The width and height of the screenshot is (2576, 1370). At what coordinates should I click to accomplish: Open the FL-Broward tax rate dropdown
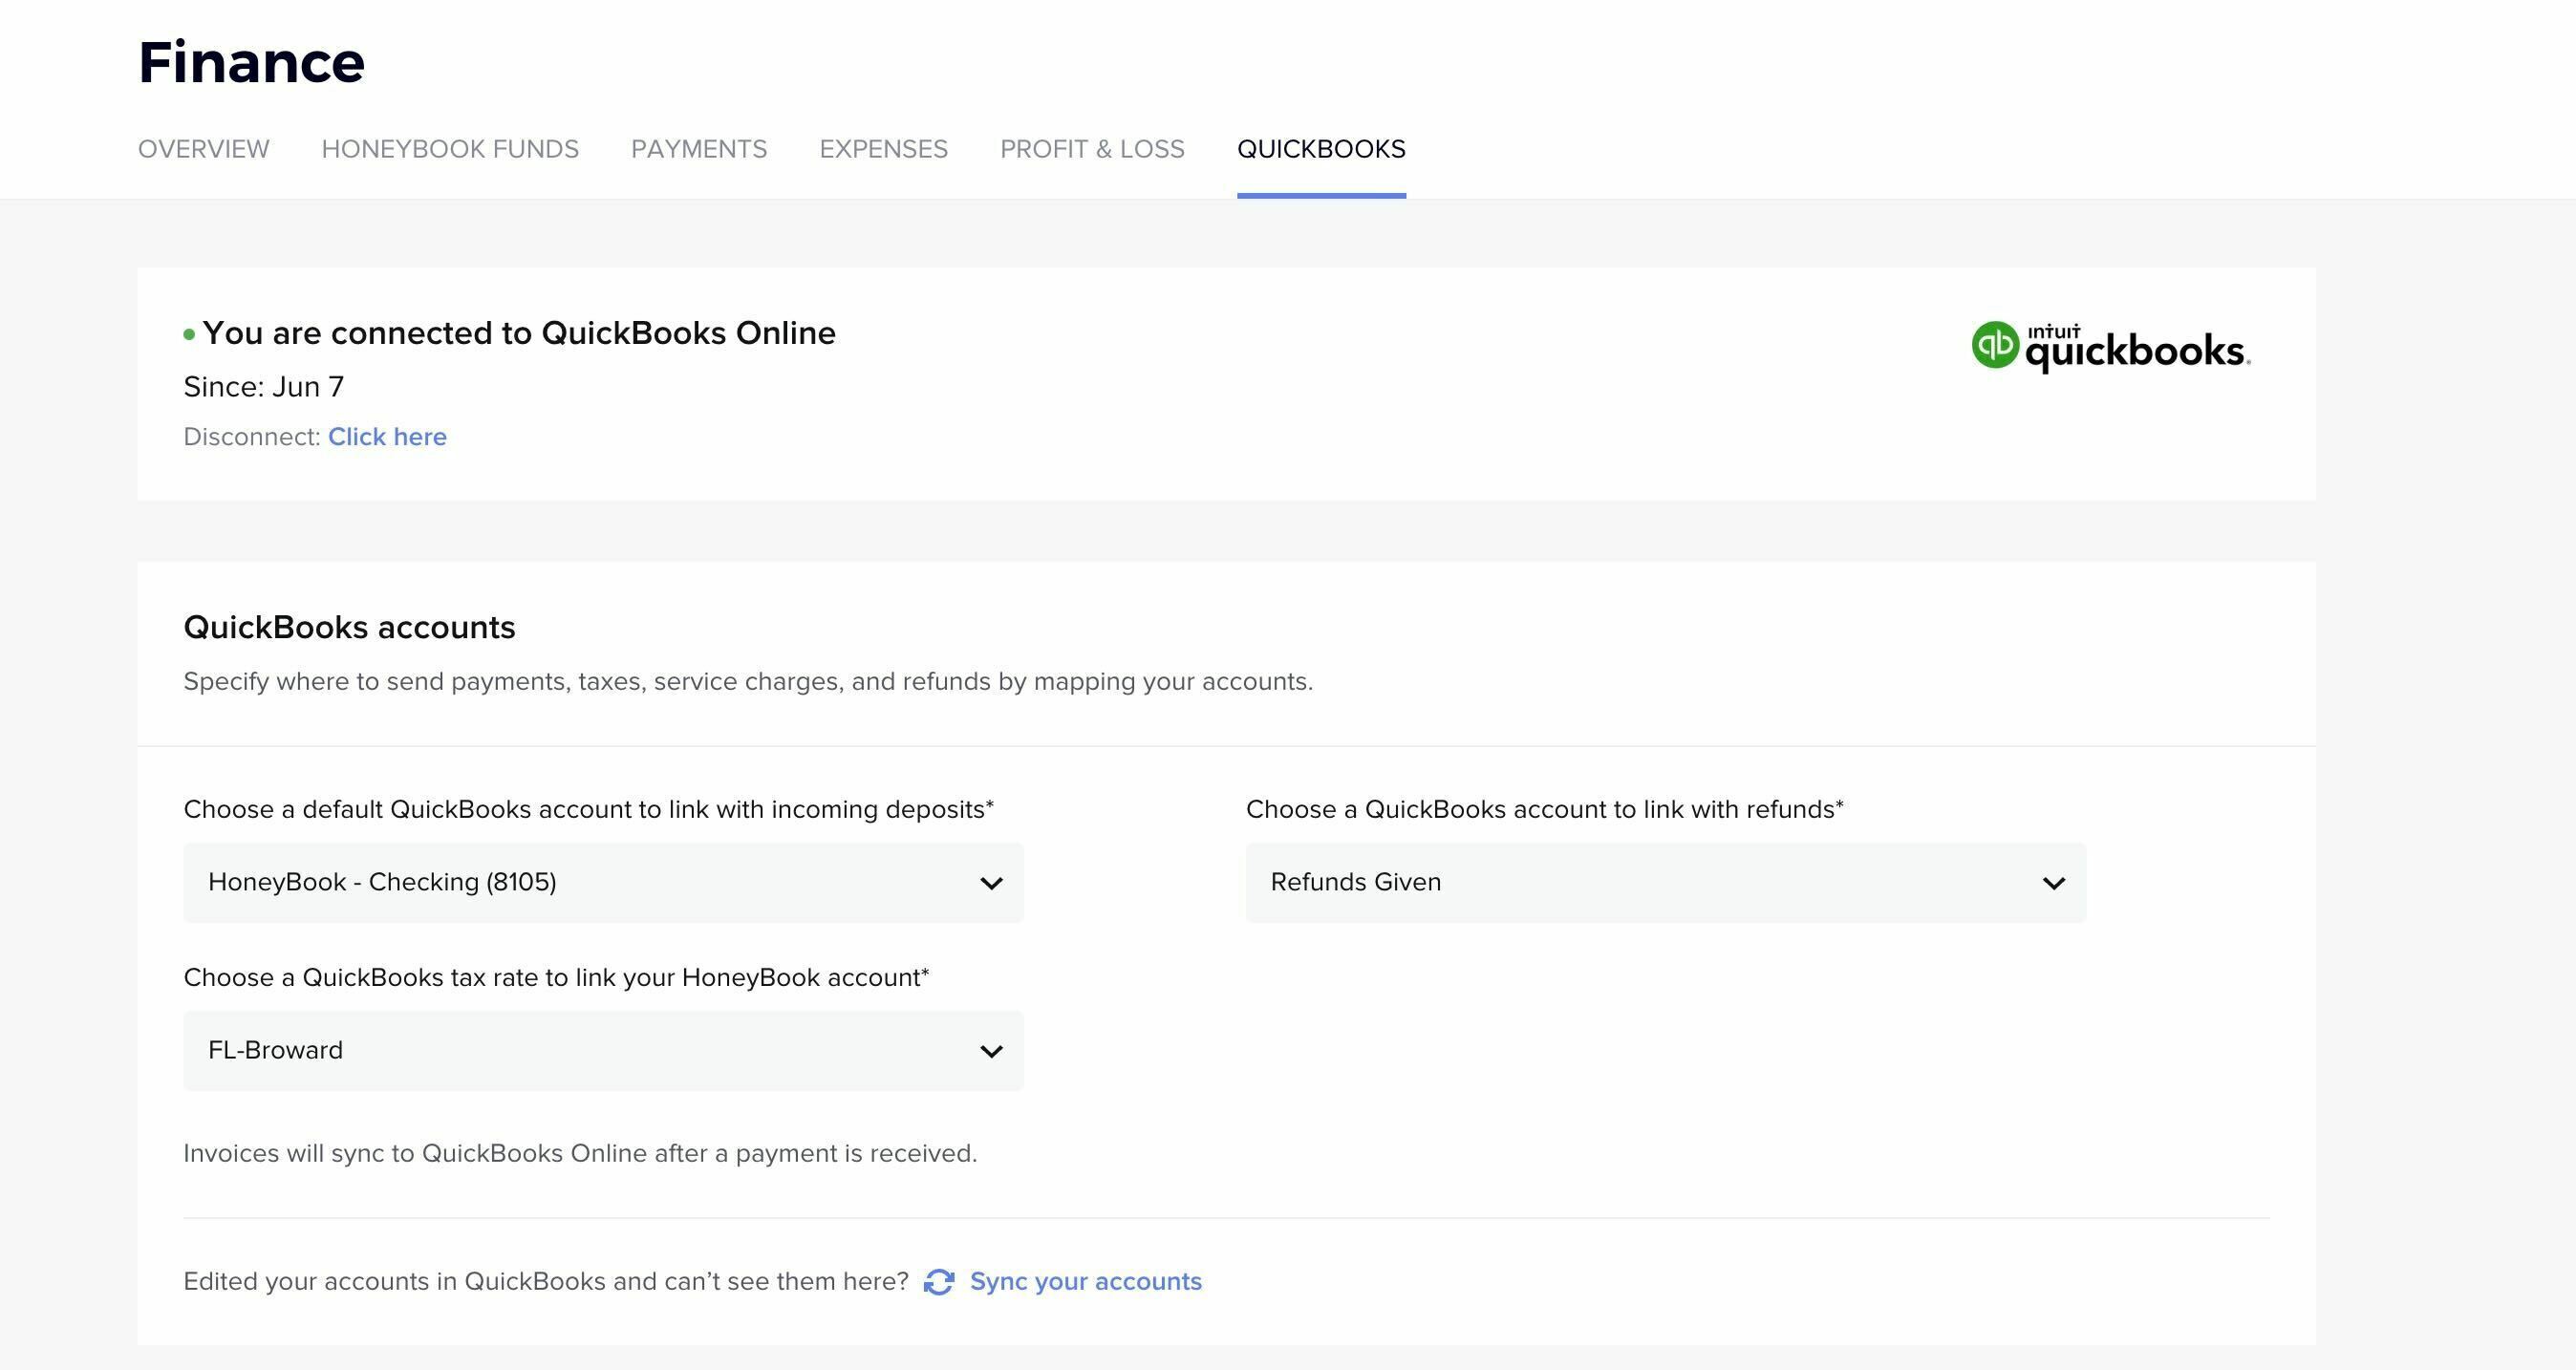click(603, 1051)
